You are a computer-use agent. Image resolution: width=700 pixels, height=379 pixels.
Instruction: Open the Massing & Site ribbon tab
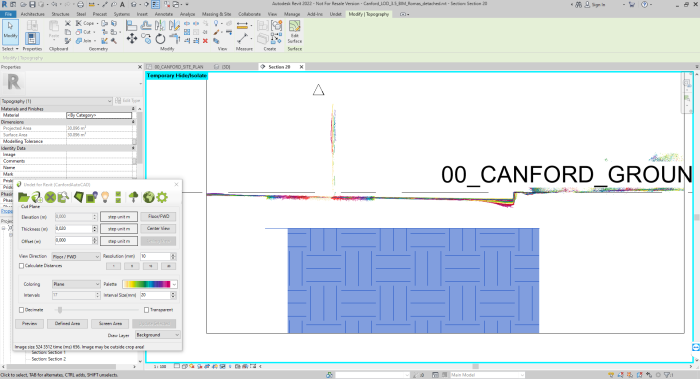click(217, 14)
